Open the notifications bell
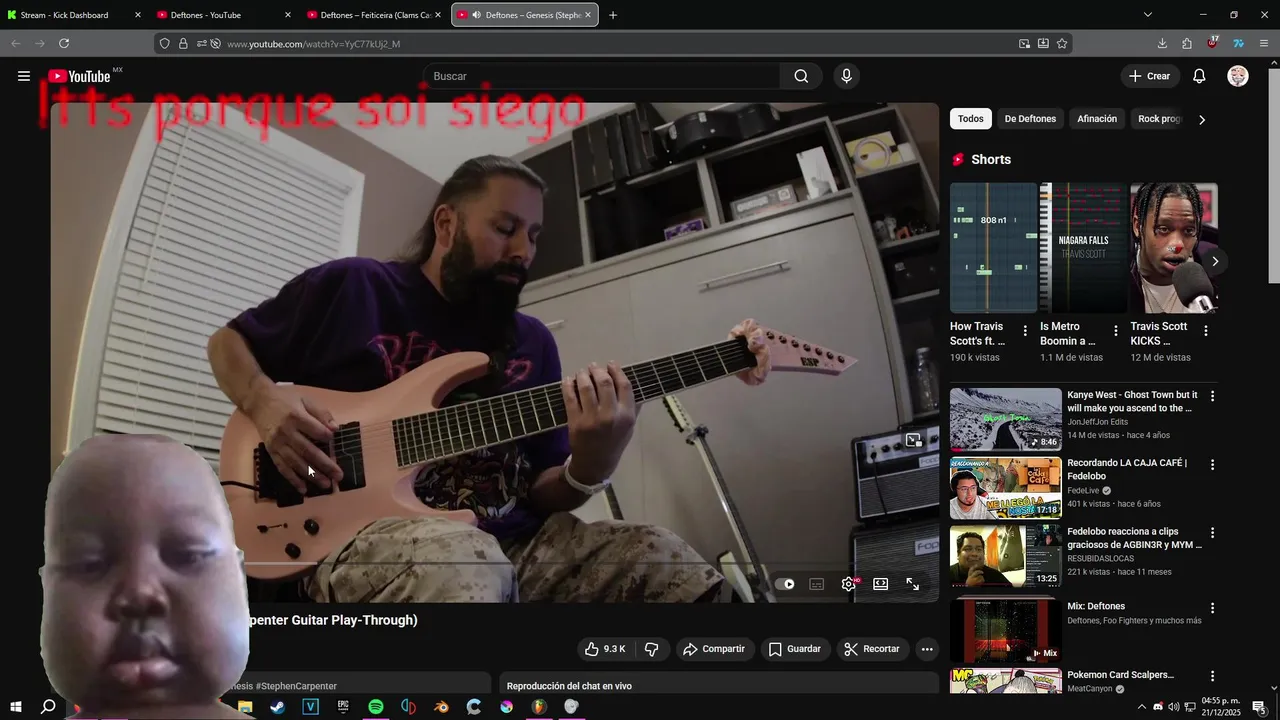The image size is (1280, 720). (1199, 76)
